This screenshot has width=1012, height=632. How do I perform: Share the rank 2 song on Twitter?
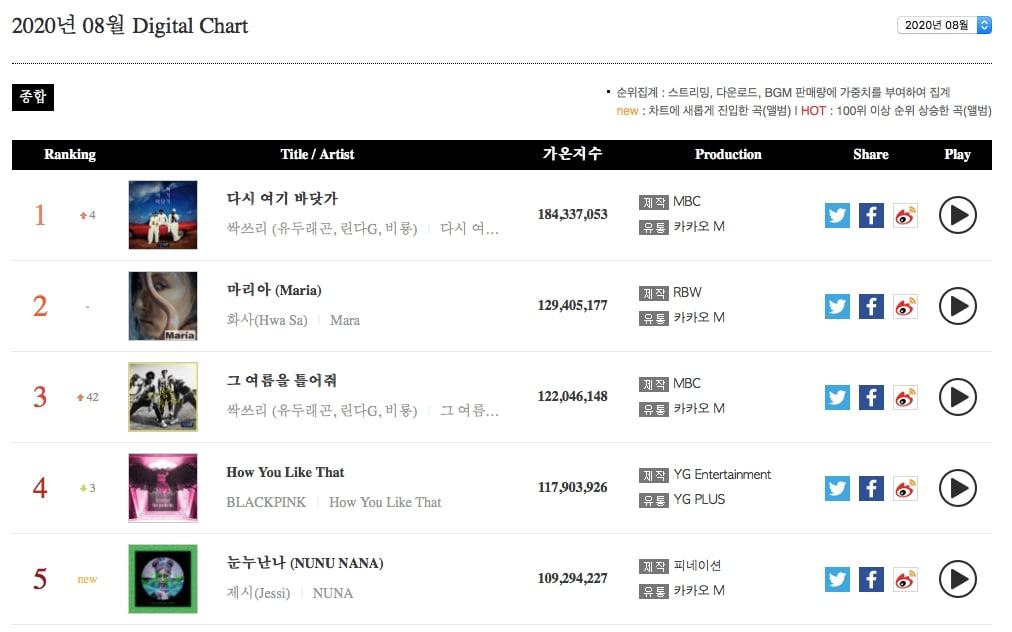click(837, 306)
